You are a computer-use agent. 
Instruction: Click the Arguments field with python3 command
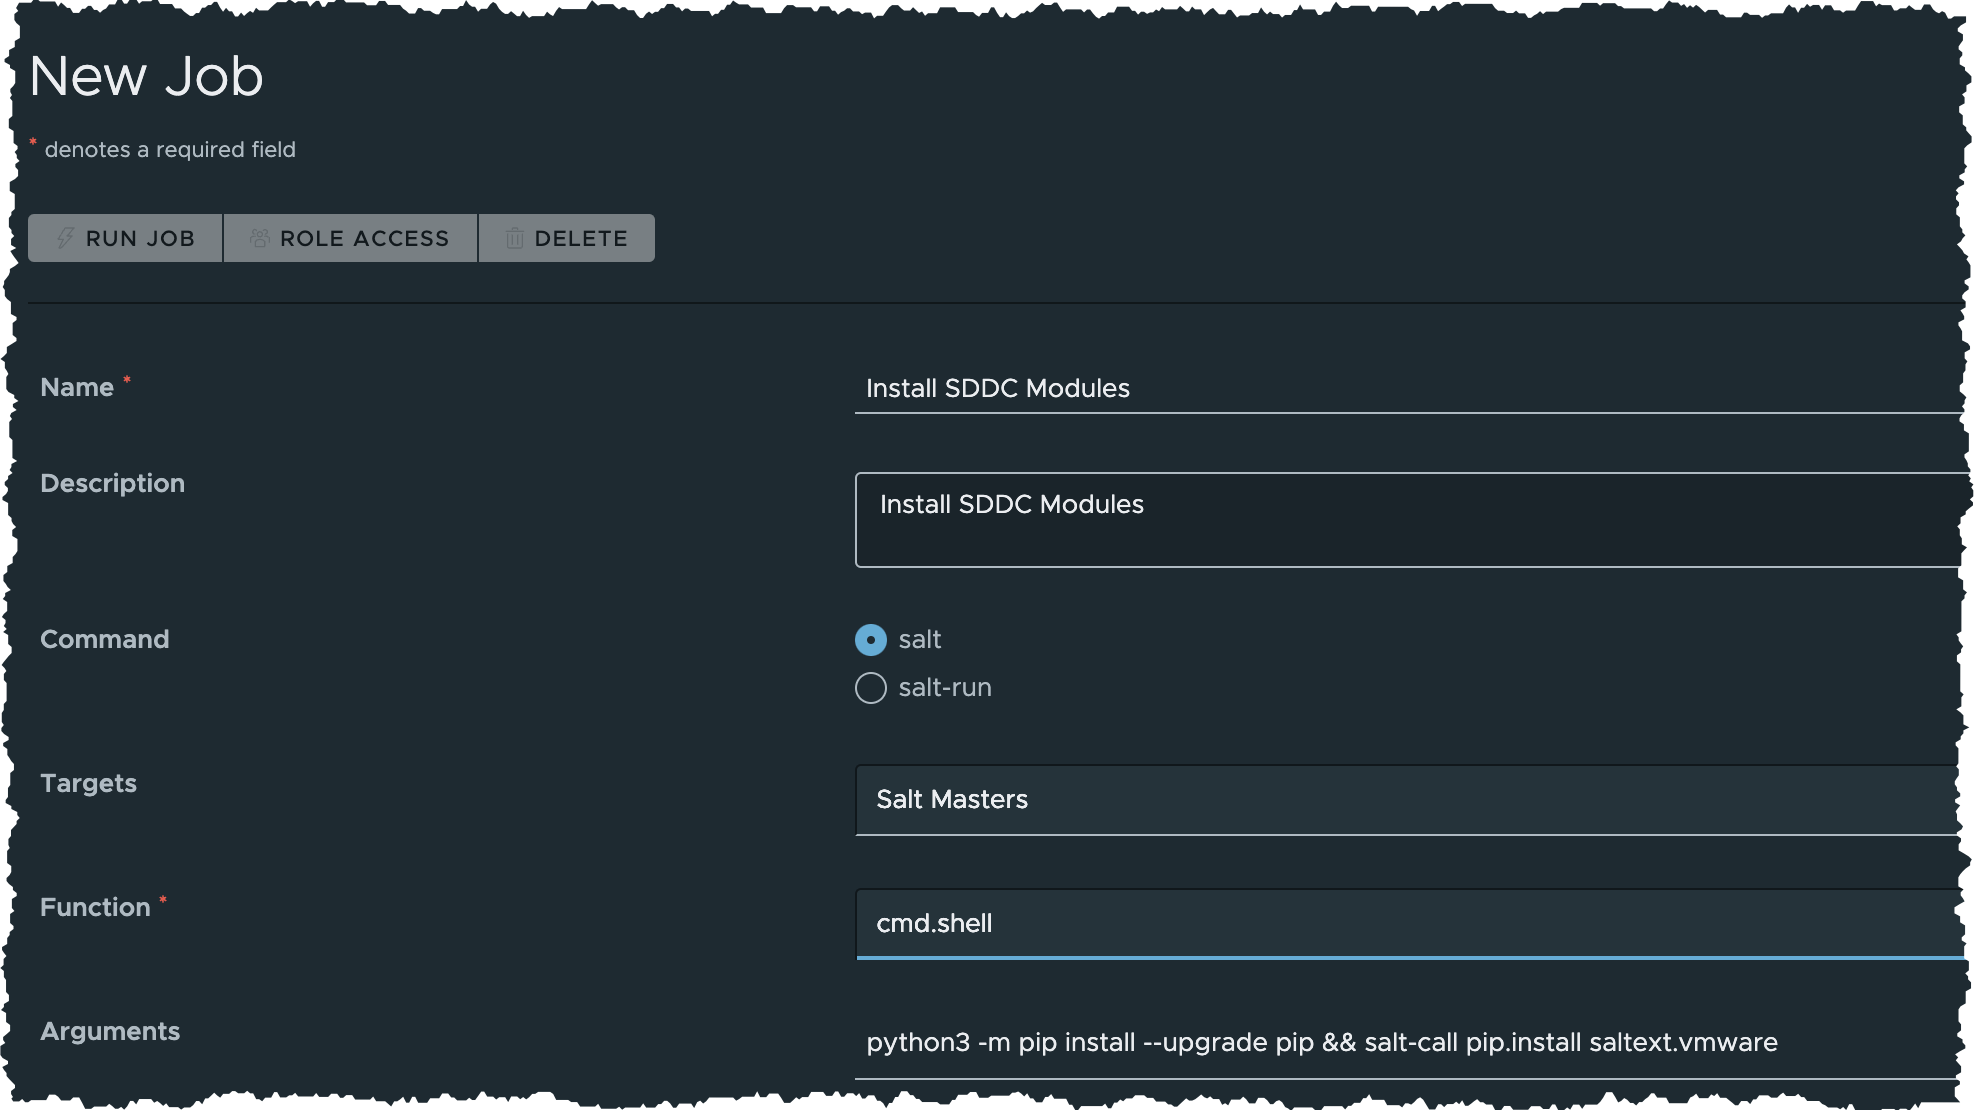coord(1408,1043)
